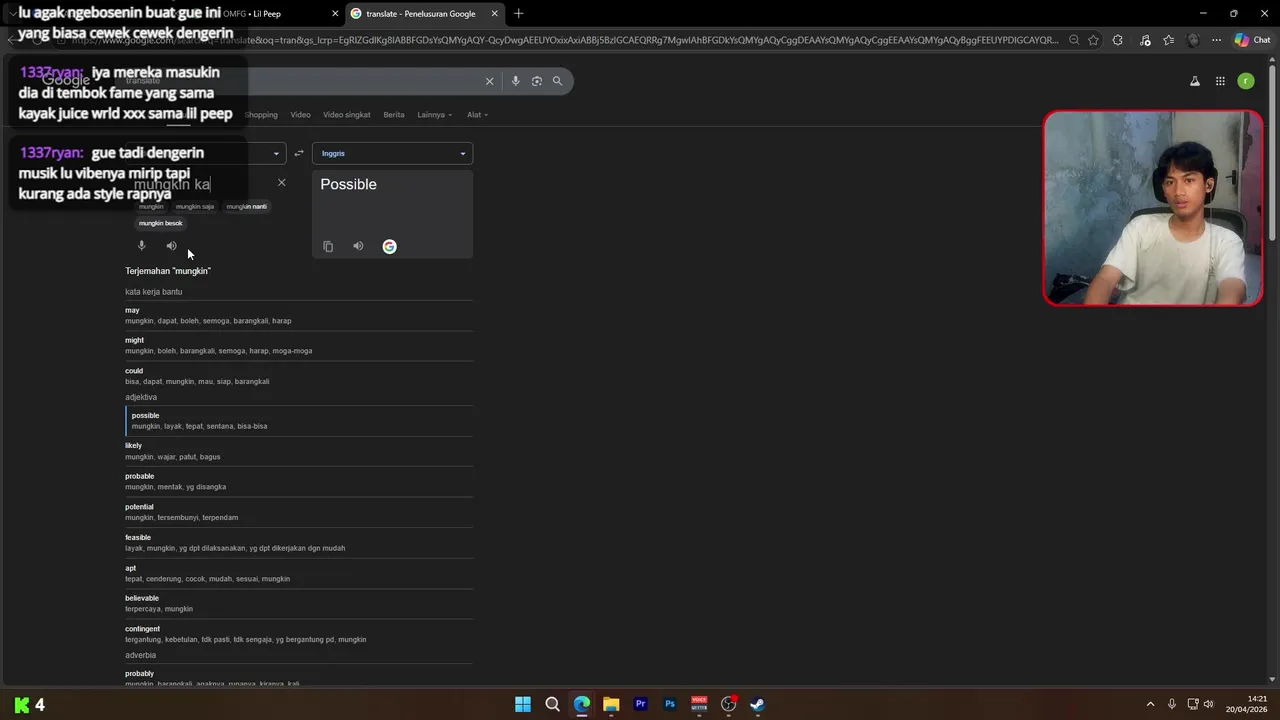Expand the 'Lainnya' search filter menu

[434, 114]
